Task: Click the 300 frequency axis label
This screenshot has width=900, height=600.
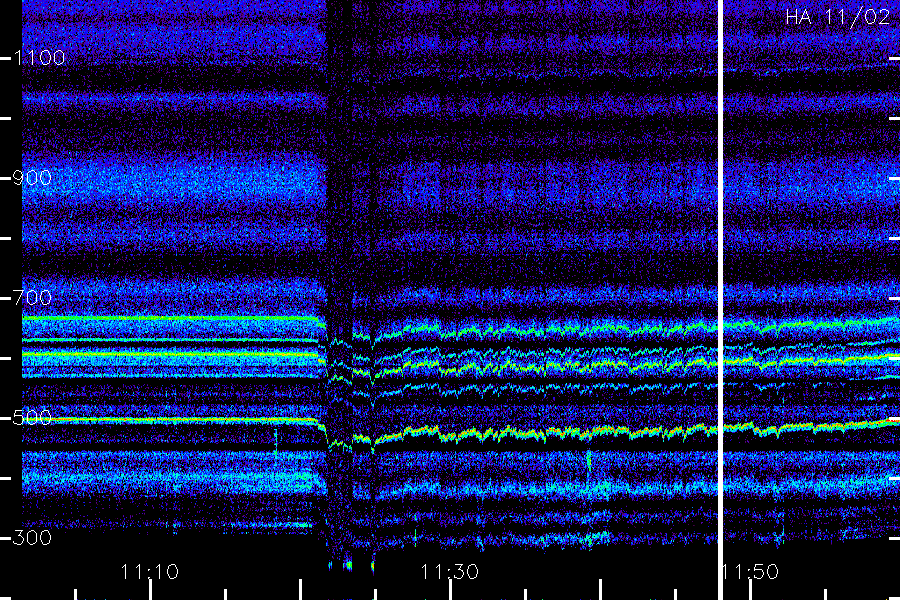Action: [32, 538]
